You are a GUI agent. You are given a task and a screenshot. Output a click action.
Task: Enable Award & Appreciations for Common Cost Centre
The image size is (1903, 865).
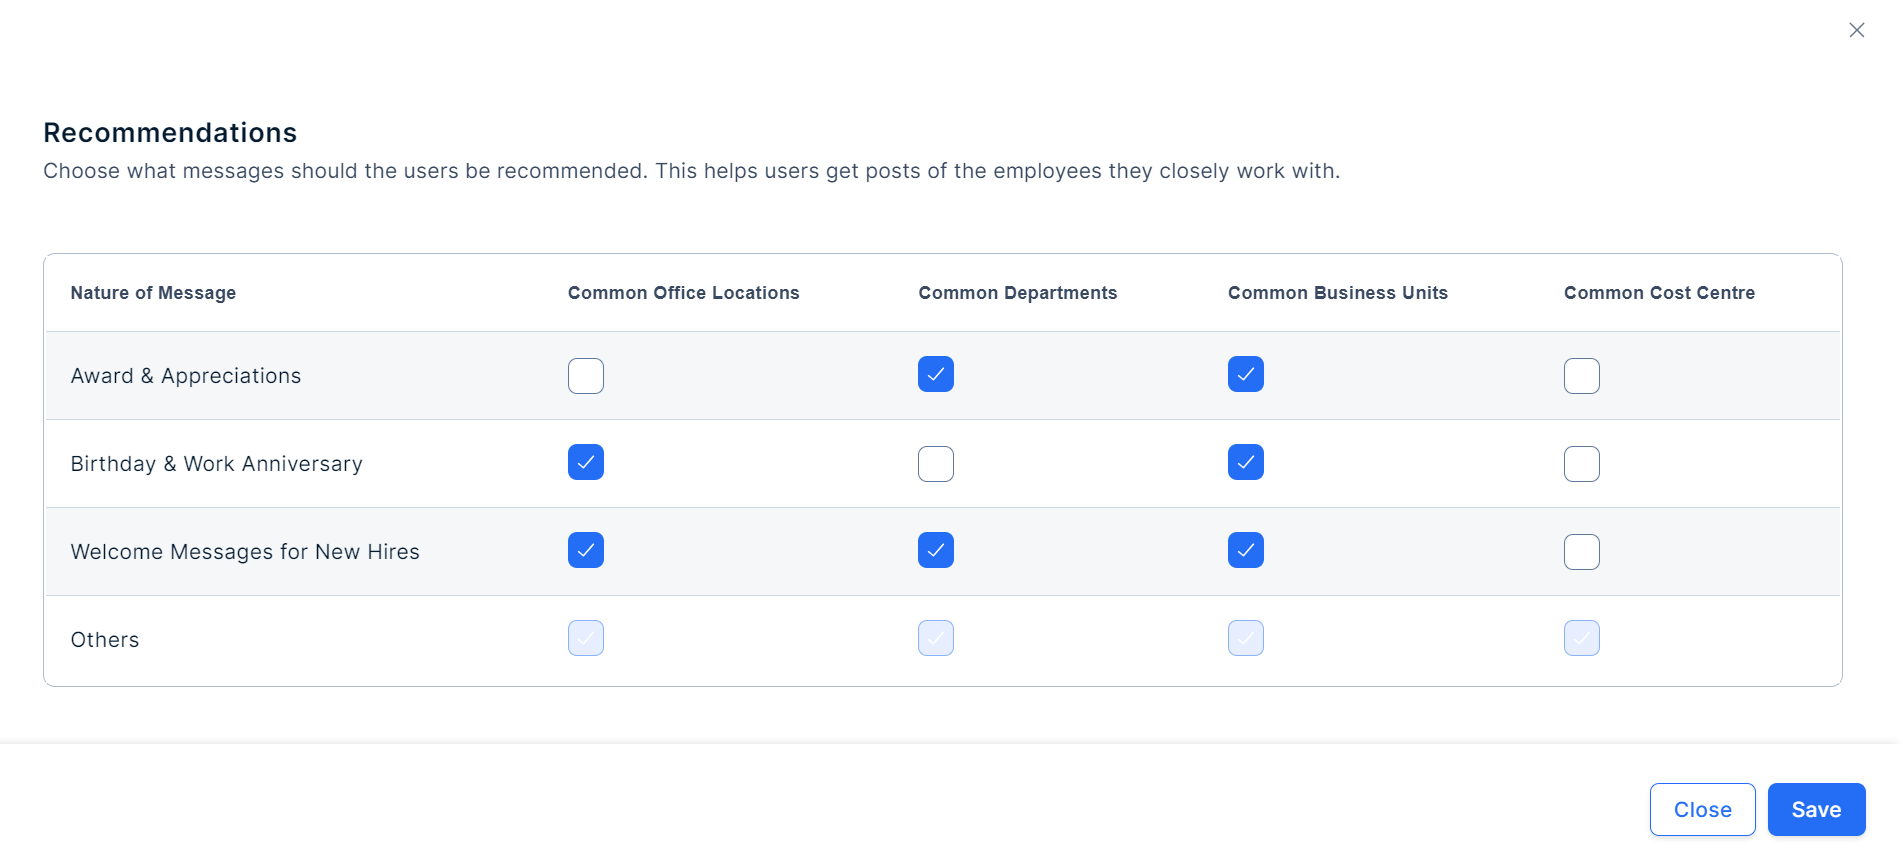point(1582,376)
